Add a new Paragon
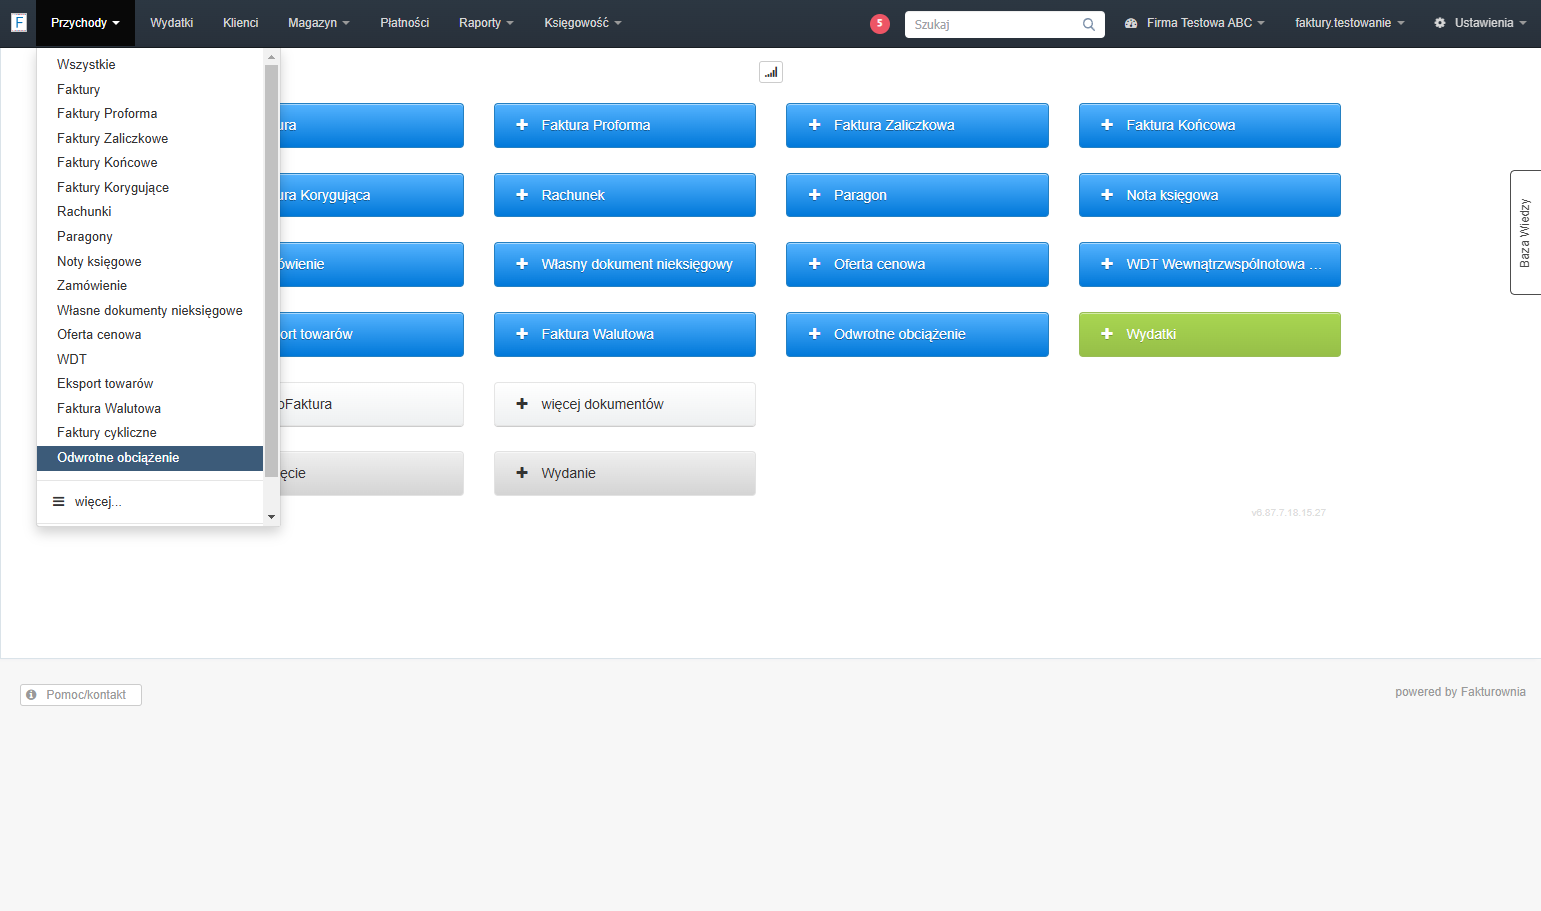 (917, 195)
